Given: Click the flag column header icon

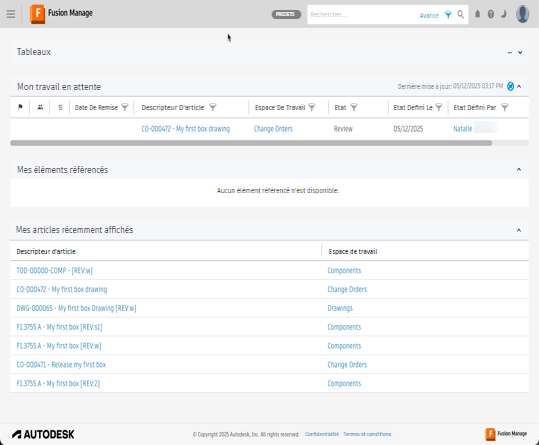Looking at the screenshot, I should pyautogui.click(x=20, y=107).
